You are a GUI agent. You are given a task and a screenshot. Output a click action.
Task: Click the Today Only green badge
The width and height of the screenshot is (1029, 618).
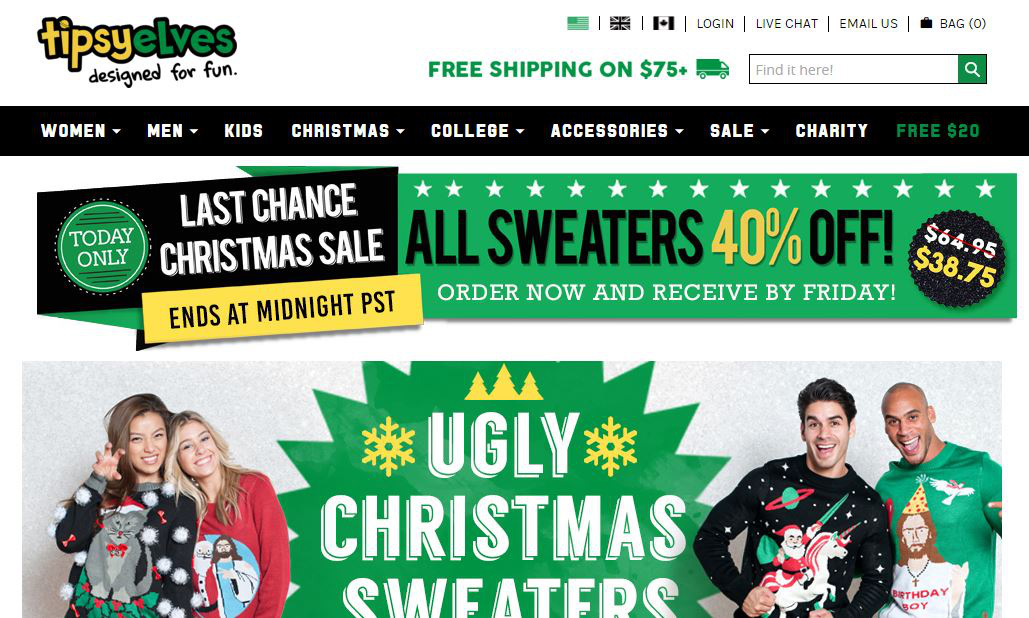pyautogui.click(x=102, y=247)
